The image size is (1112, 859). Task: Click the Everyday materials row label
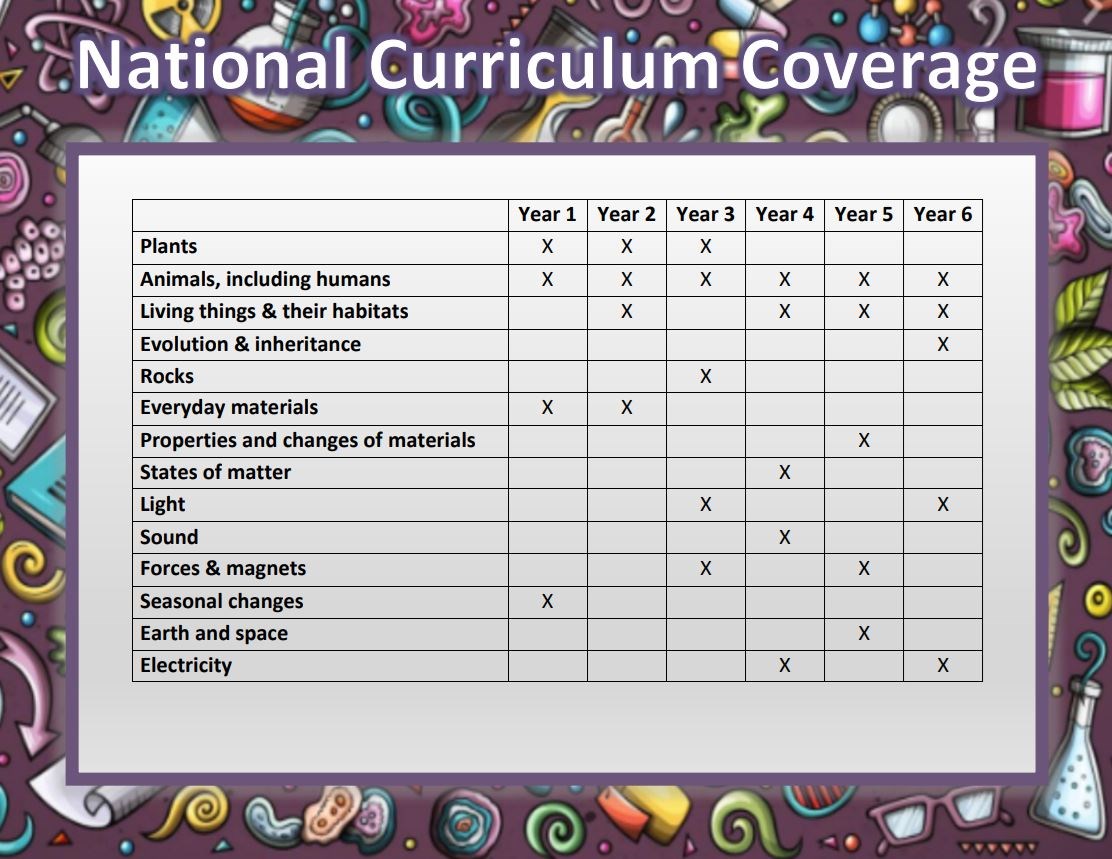(x=228, y=408)
